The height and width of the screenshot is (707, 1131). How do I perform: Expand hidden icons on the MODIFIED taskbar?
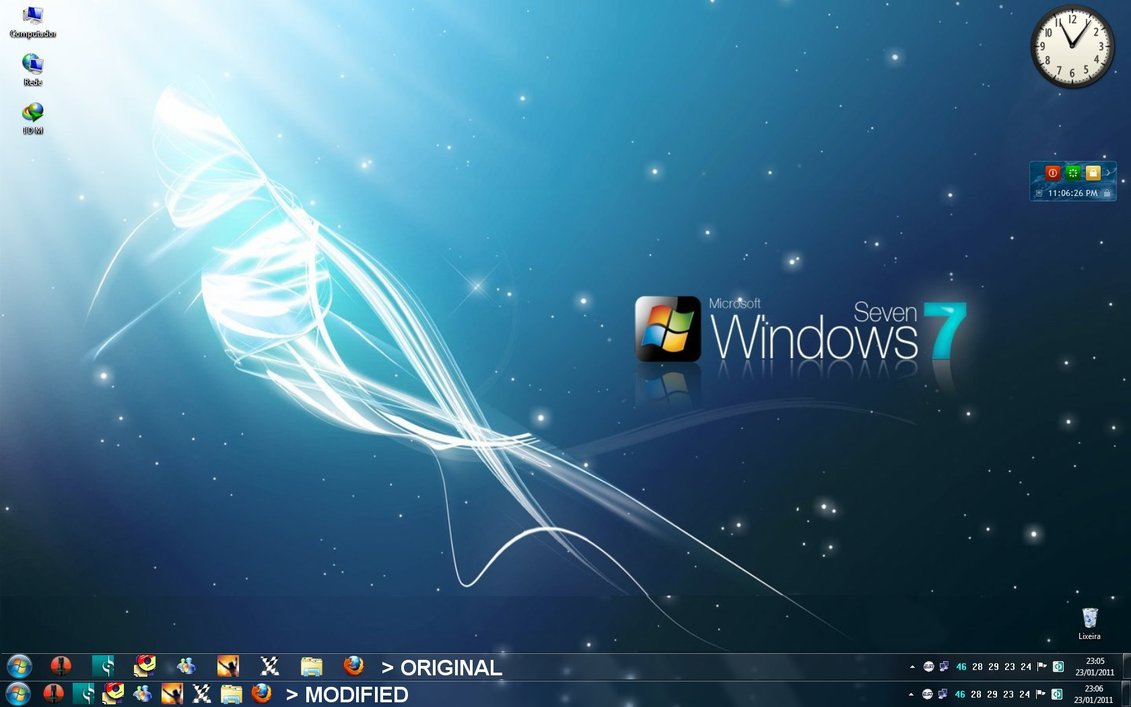pyautogui.click(x=912, y=693)
